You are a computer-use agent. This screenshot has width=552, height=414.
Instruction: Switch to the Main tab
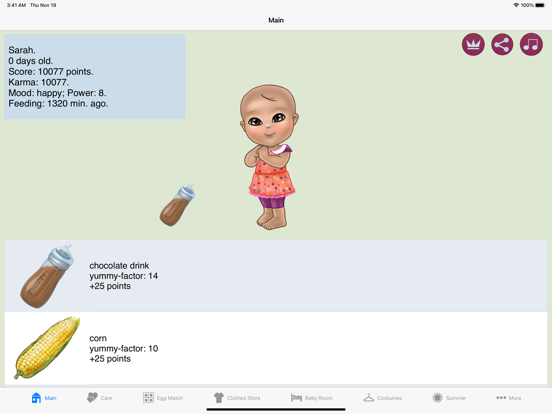pos(44,398)
